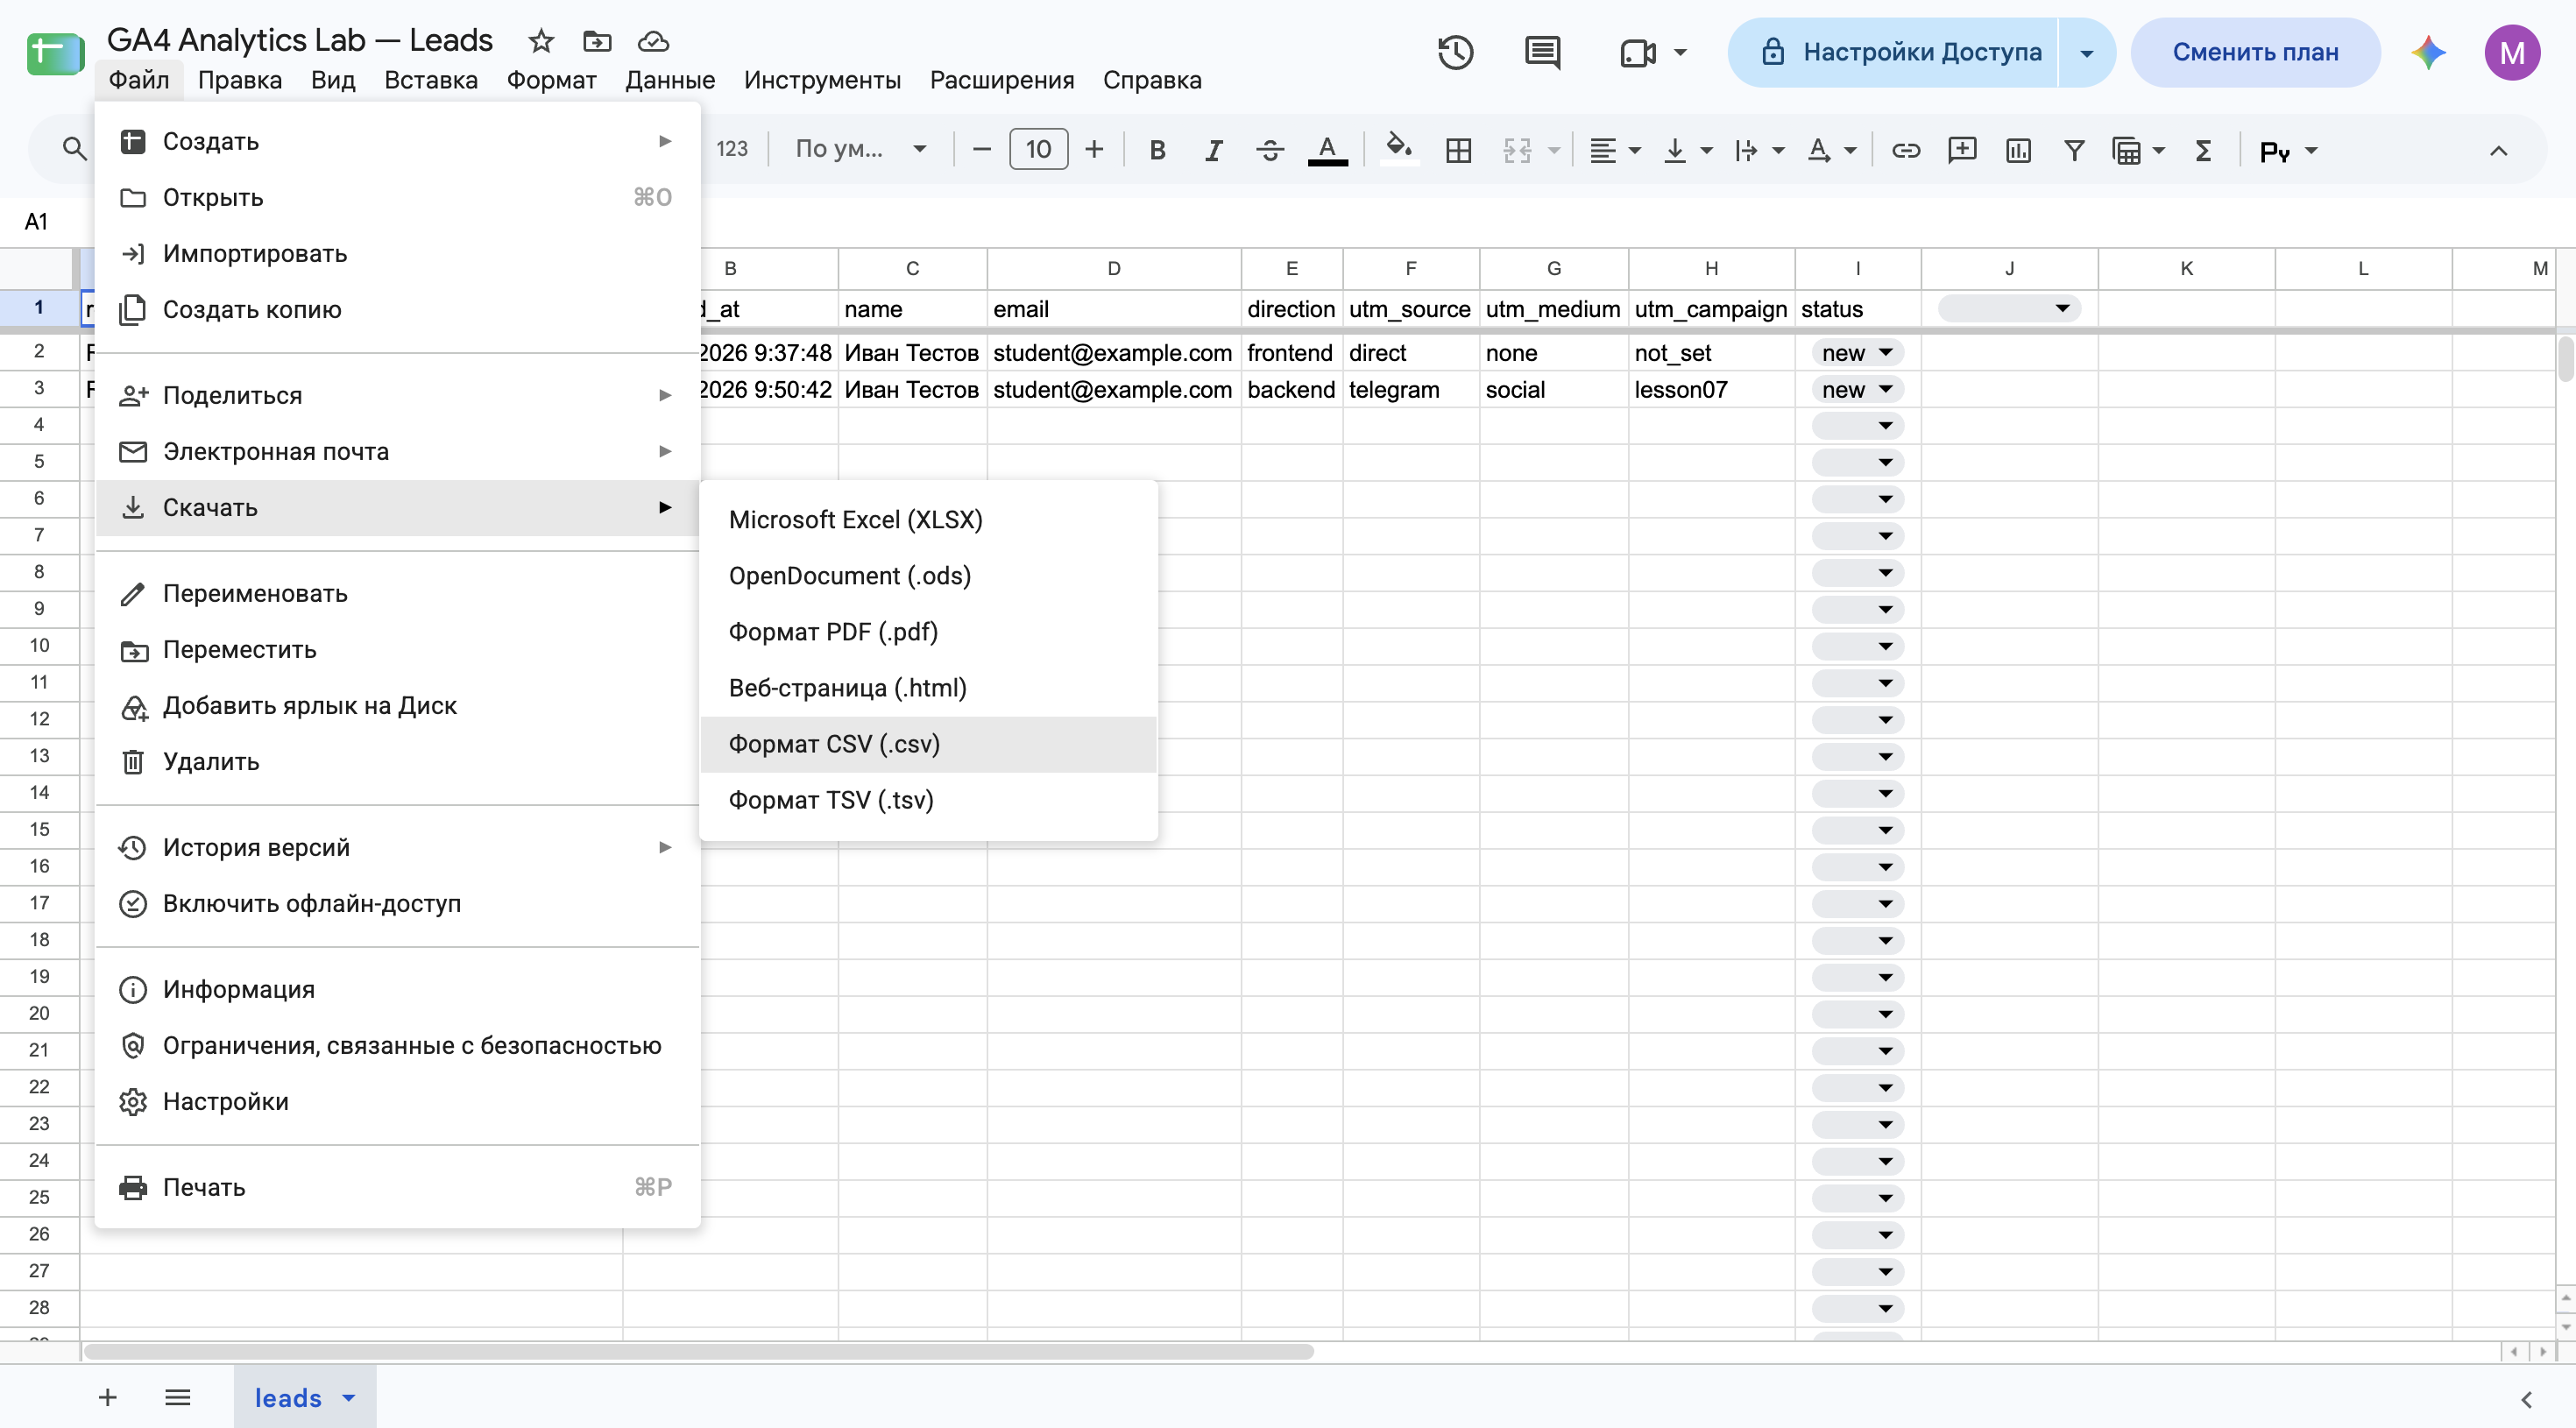The width and height of the screenshot is (2576, 1428).
Task: Insert a chart from toolbar
Action: pyautogui.click(x=2018, y=150)
